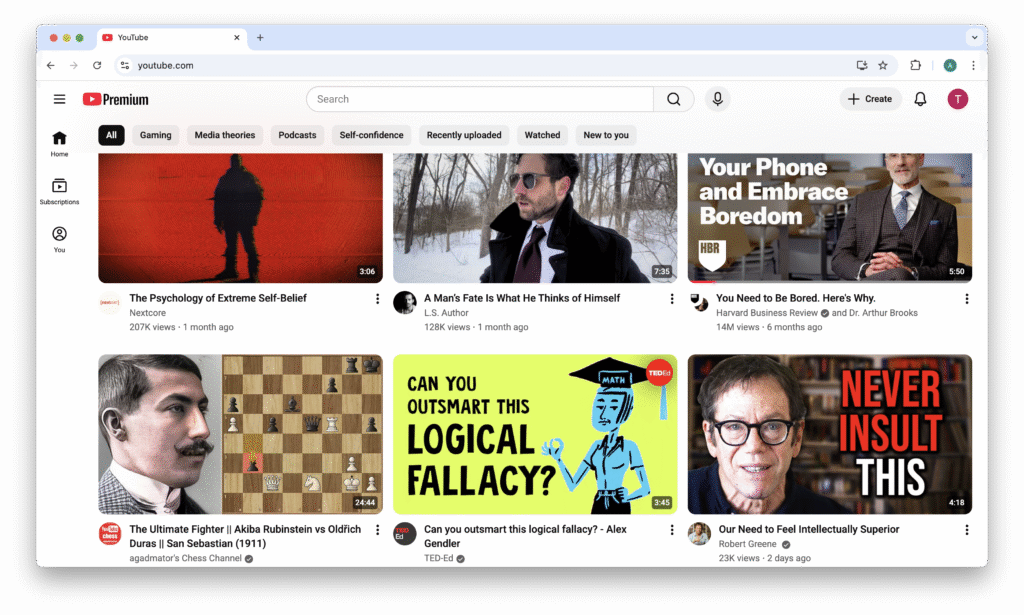Open the account avatar menu
The image size is (1024, 615).
click(957, 99)
